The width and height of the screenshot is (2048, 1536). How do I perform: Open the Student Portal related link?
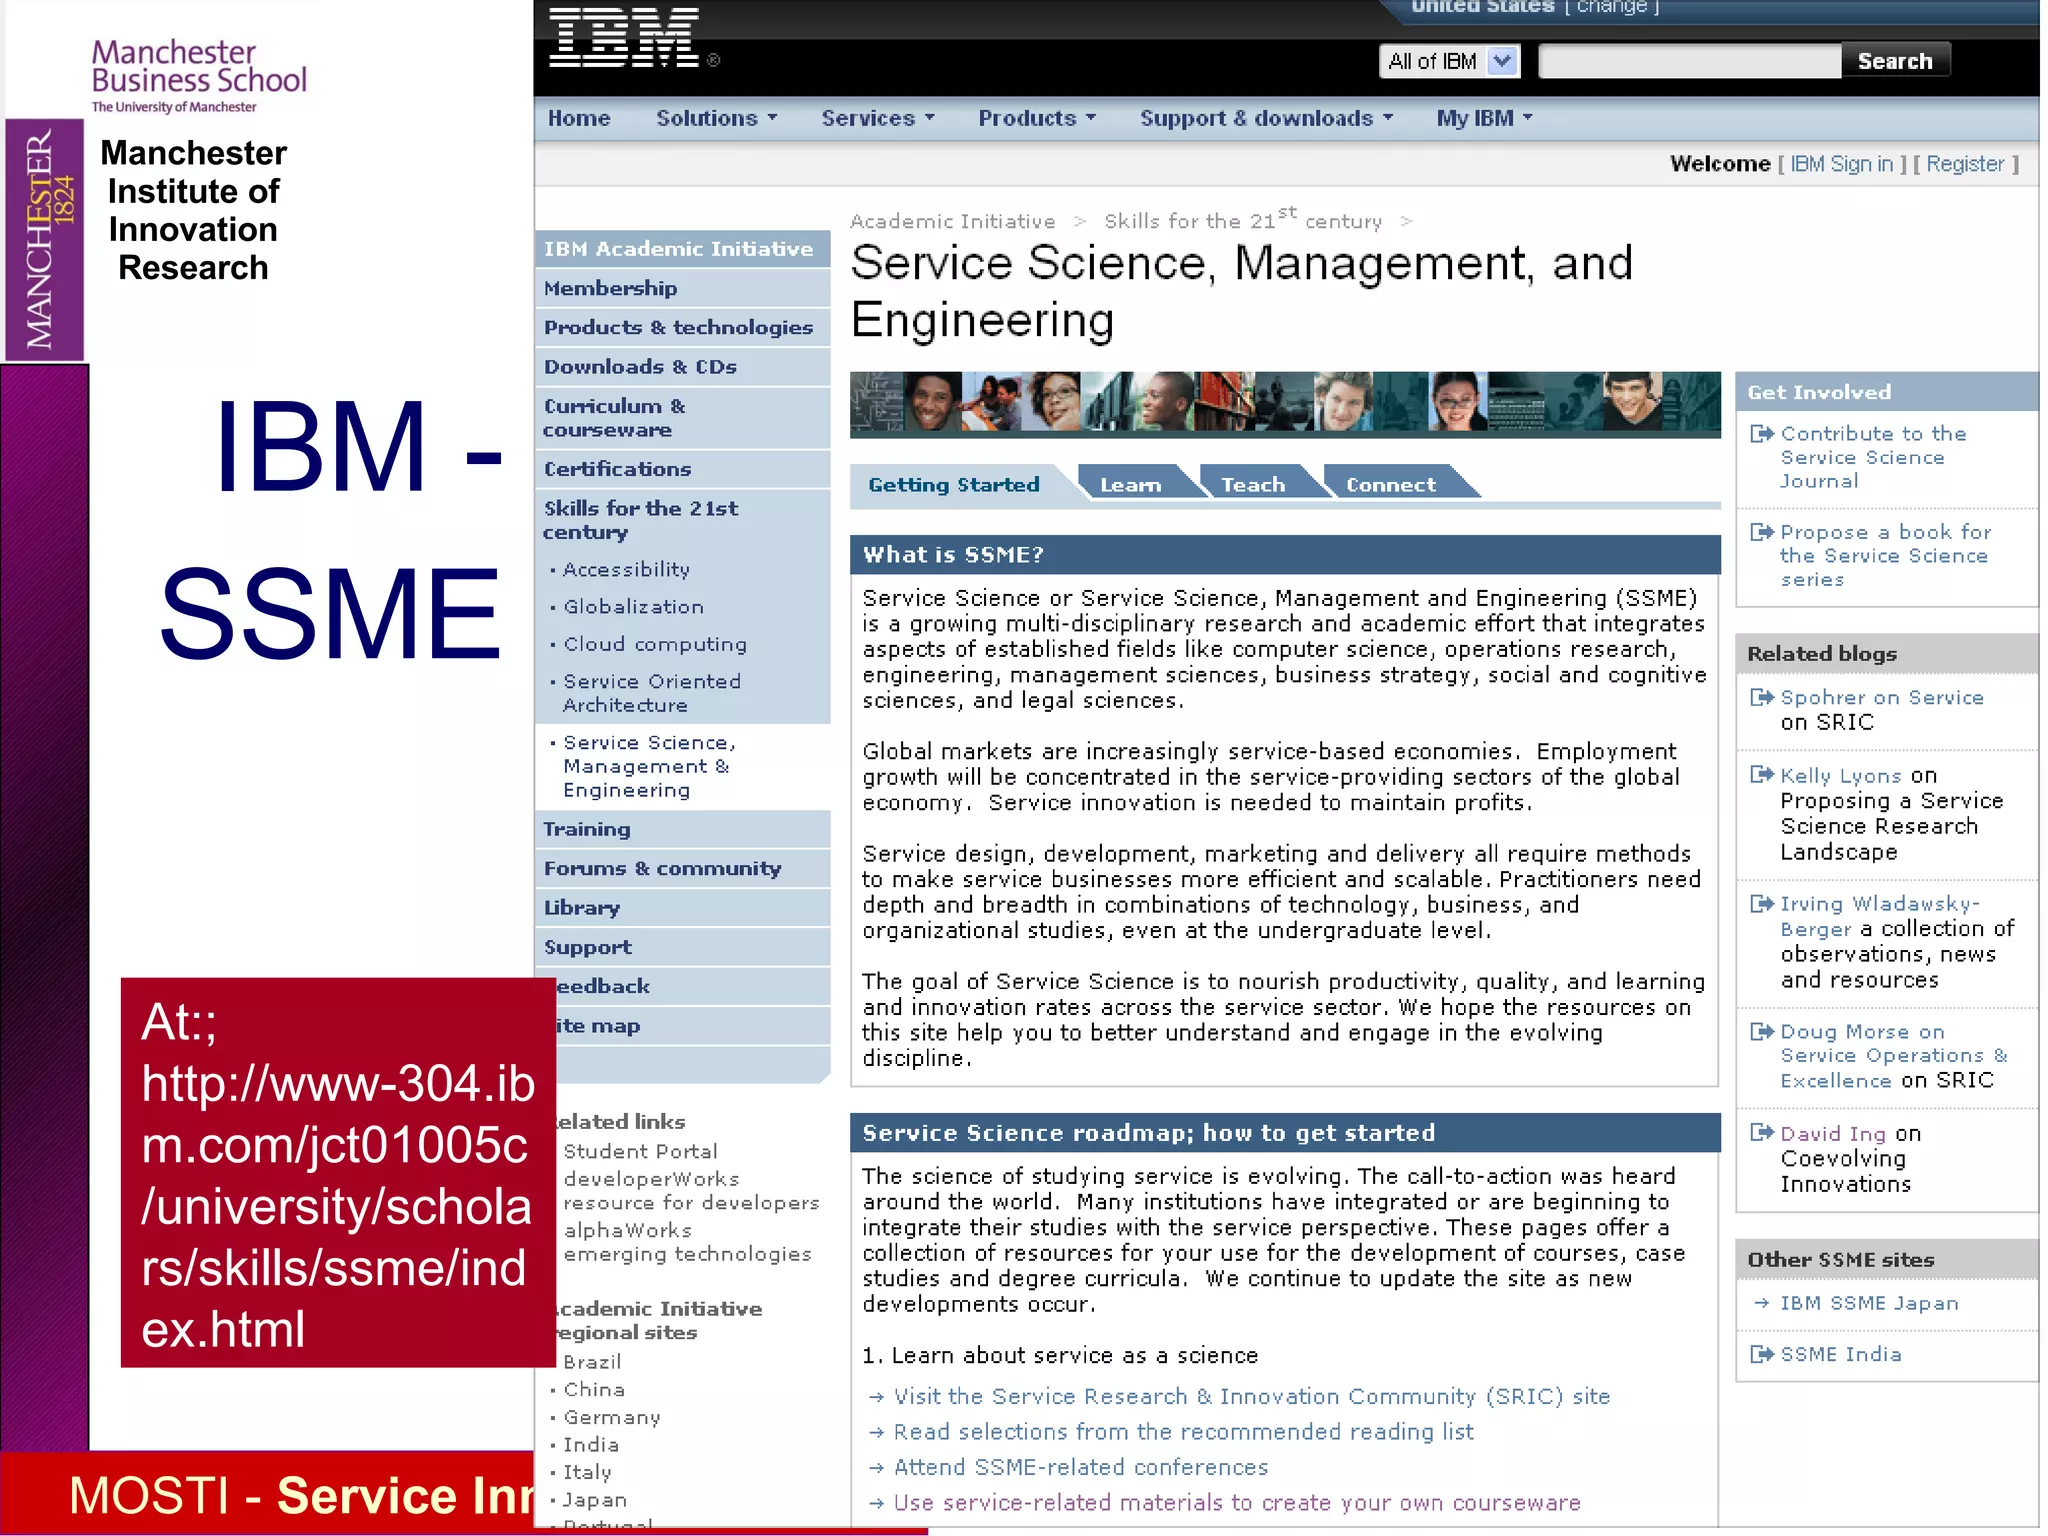pos(641,1152)
